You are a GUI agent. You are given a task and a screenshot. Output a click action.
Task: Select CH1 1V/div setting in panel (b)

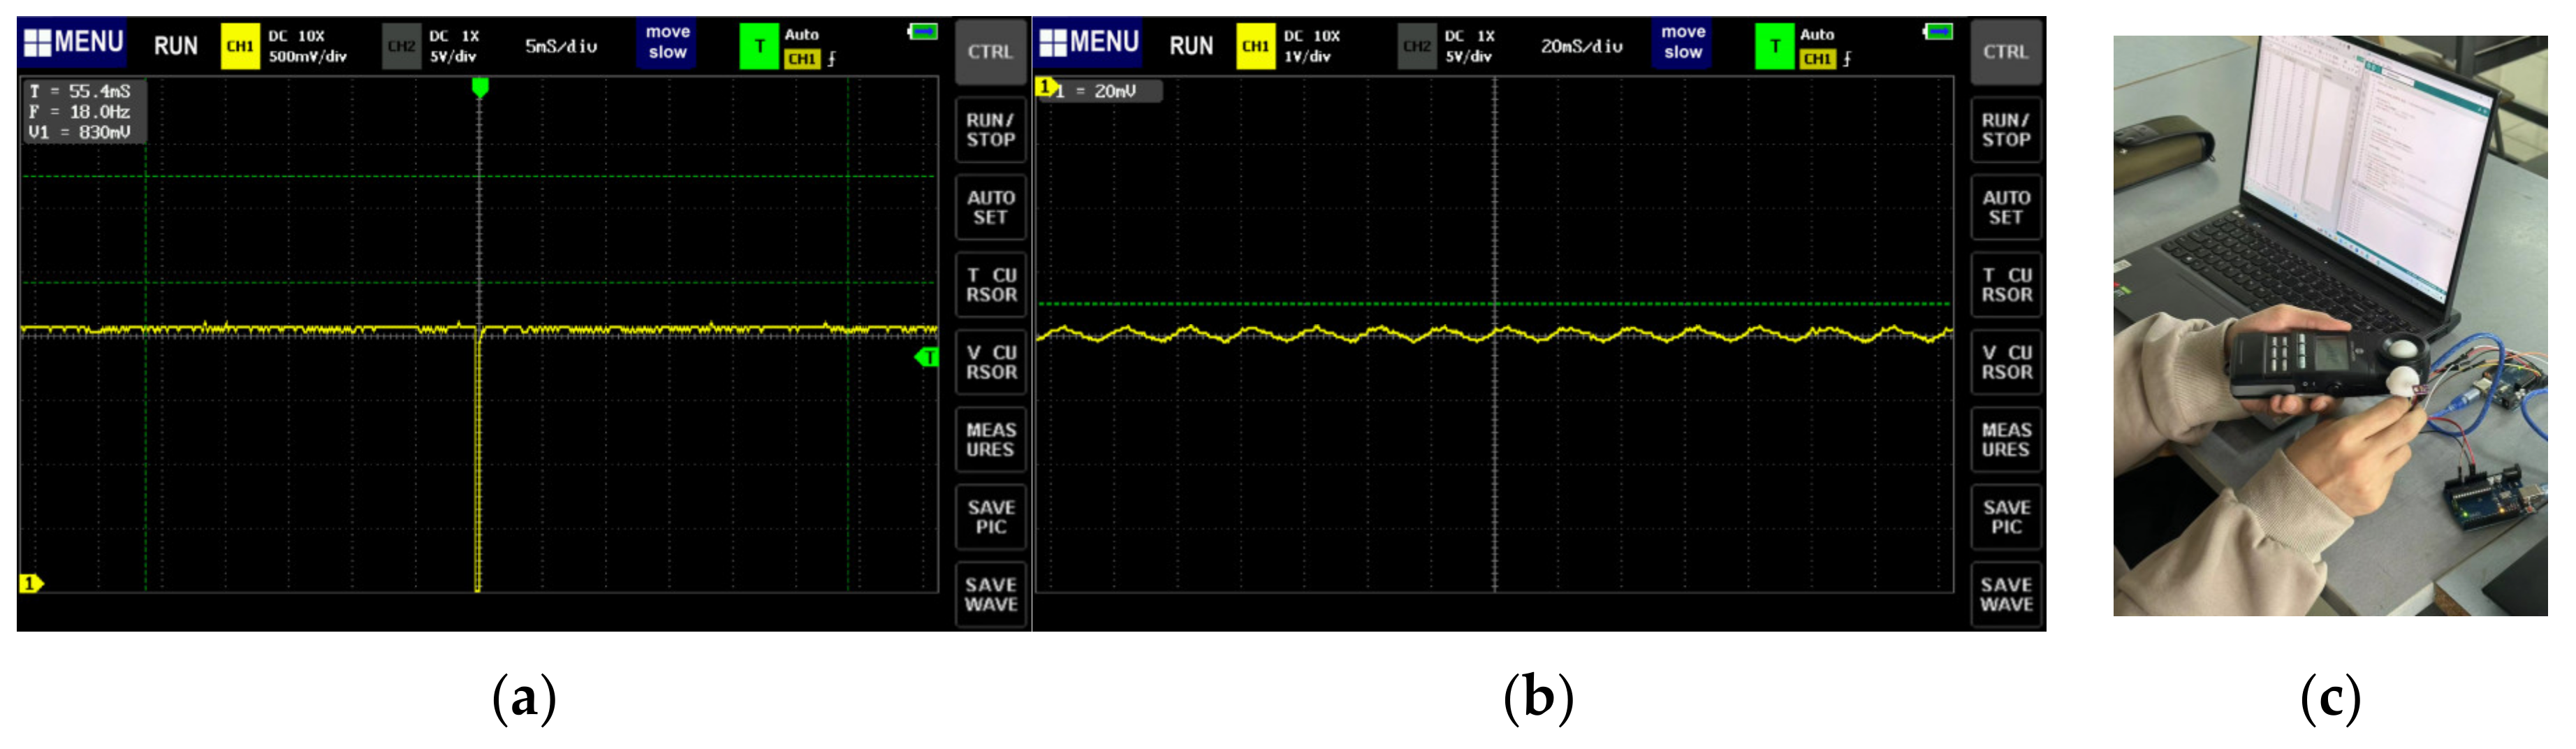click(1308, 57)
